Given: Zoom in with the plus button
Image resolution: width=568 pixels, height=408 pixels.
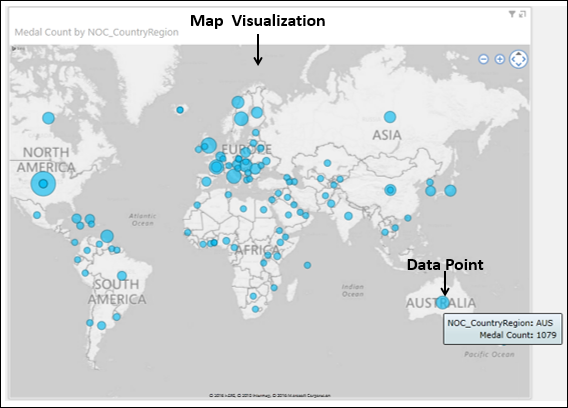Looking at the screenshot, I should (500, 59).
